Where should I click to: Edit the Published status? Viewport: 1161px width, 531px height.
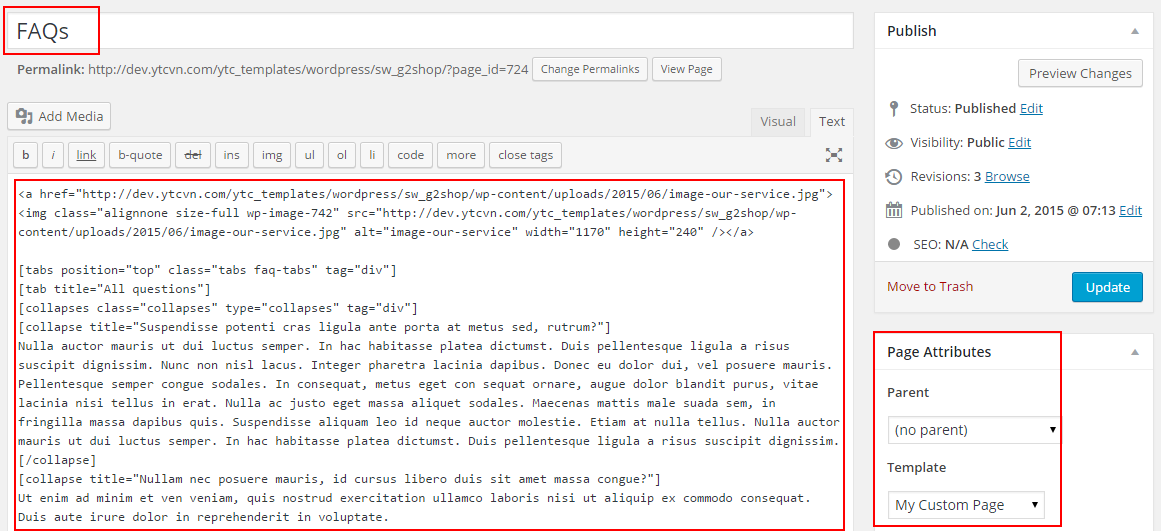(x=1031, y=108)
